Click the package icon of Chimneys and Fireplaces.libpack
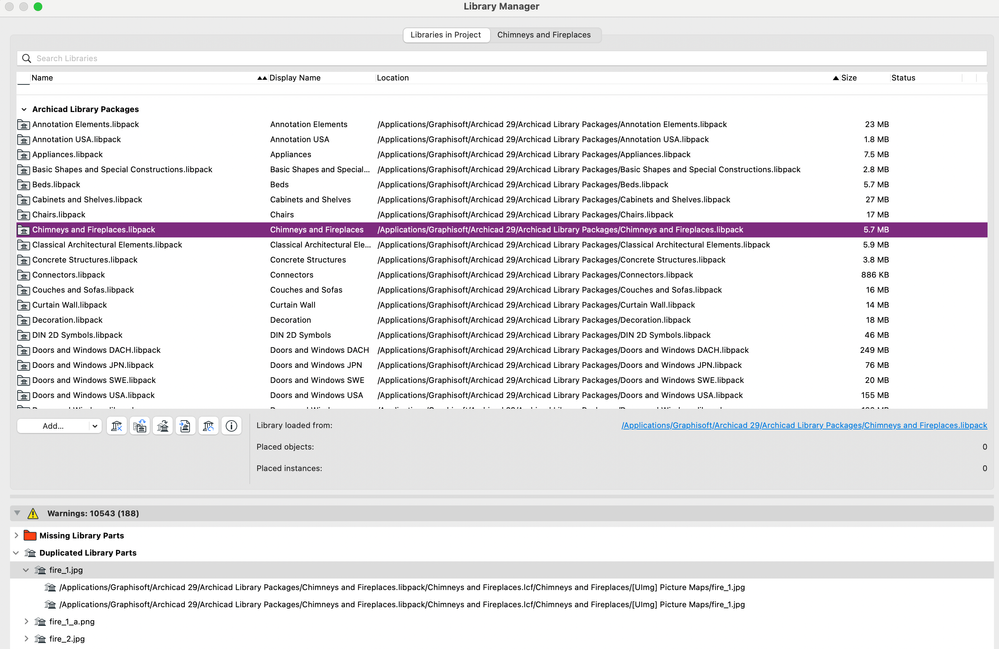Image resolution: width=999 pixels, height=649 pixels. pos(24,230)
